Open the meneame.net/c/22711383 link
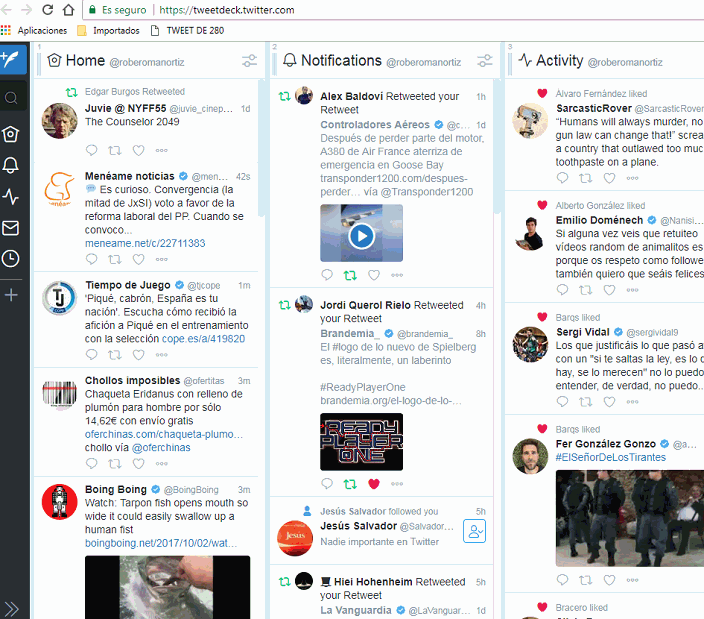This screenshot has height=619, width=704. point(145,243)
